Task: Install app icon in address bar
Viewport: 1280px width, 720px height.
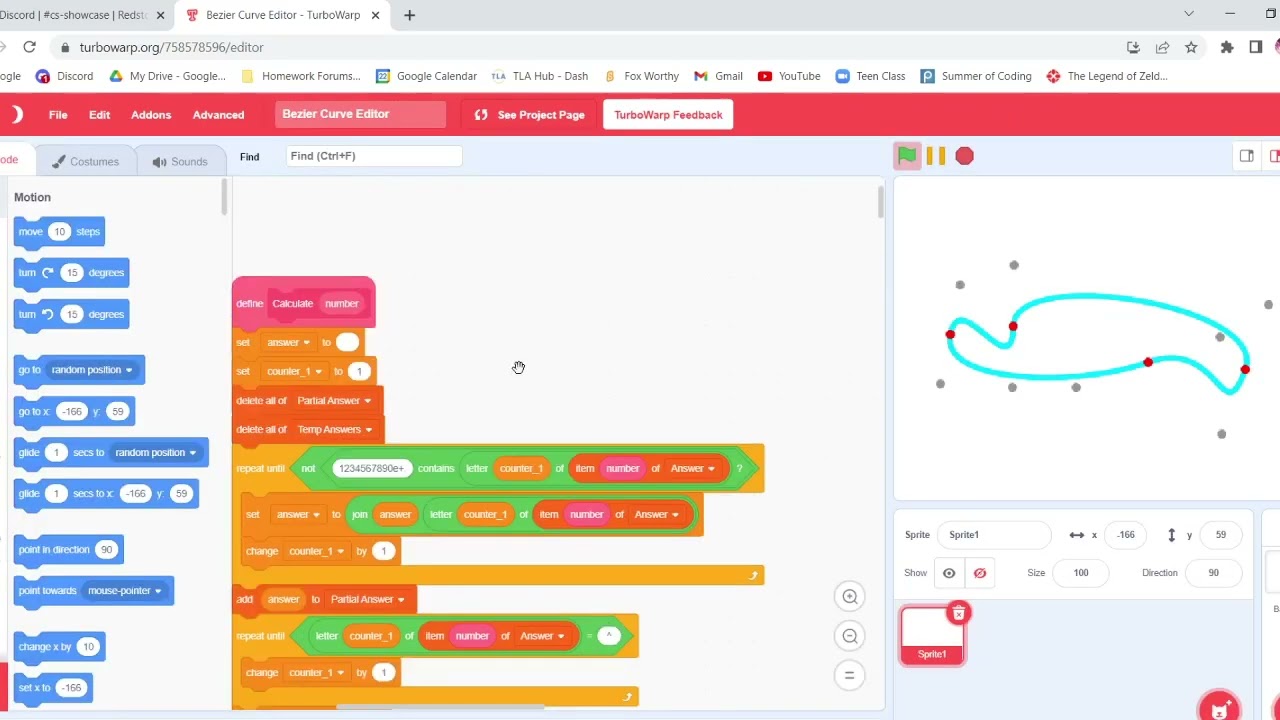Action: [1133, 47]
